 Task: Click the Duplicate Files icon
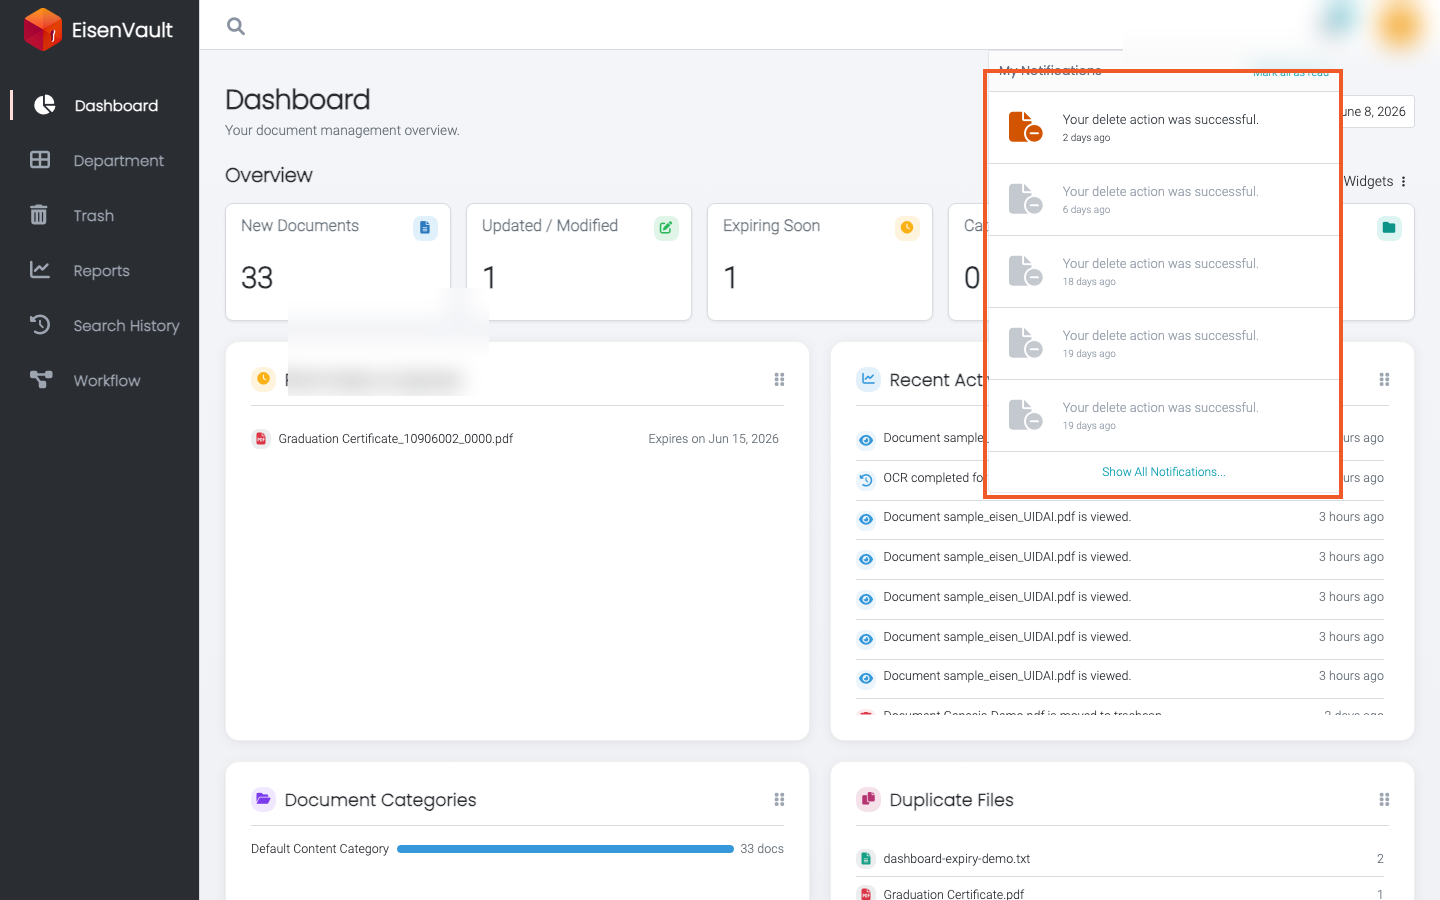click(x=868, y=799)
